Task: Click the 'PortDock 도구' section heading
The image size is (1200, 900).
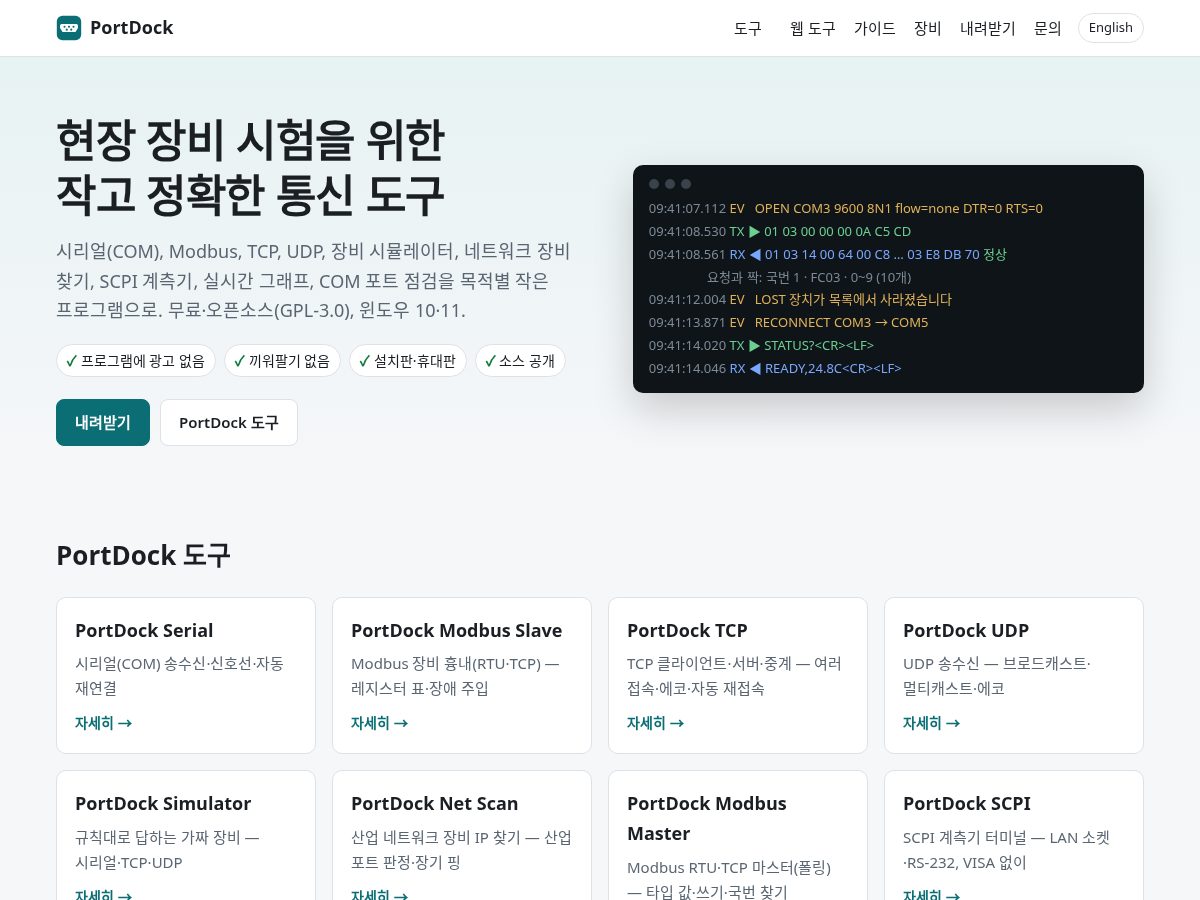Action: (x=143, y=555)
